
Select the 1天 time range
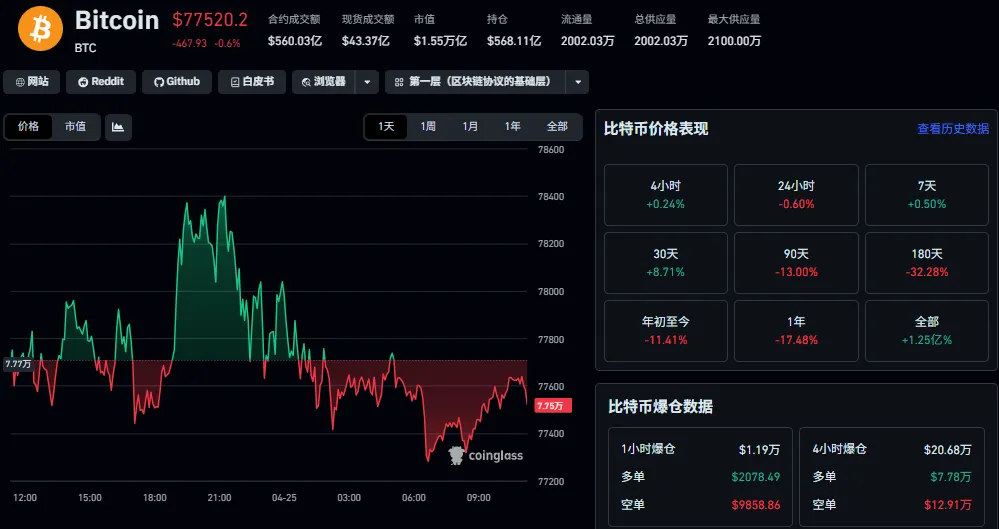point(386,127)
